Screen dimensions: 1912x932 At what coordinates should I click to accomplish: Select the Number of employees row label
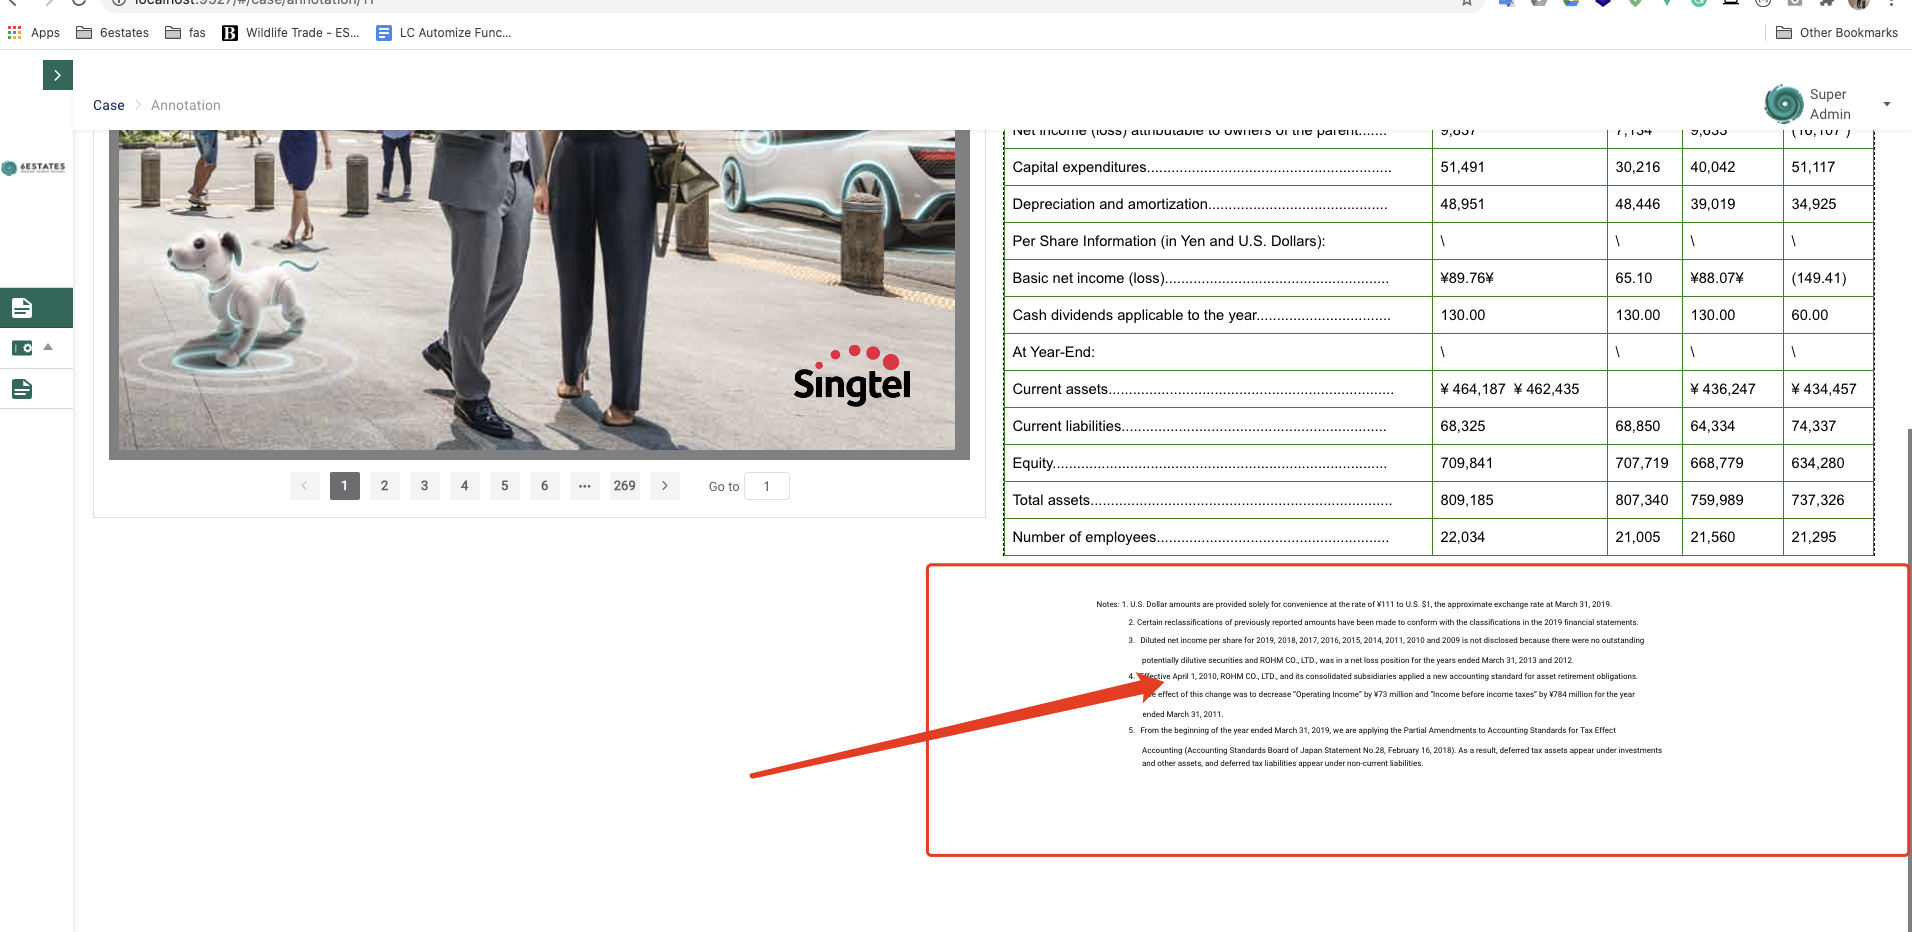(x=1200, y=537)
